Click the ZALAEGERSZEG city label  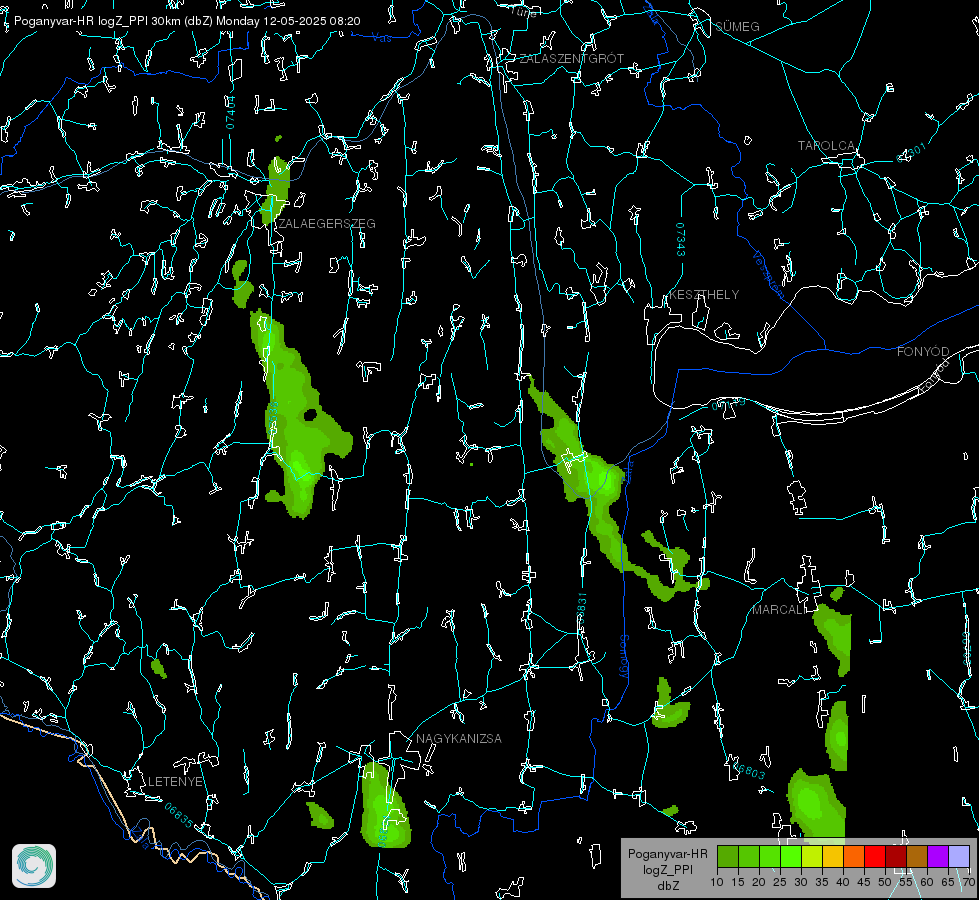click(327, 224)
